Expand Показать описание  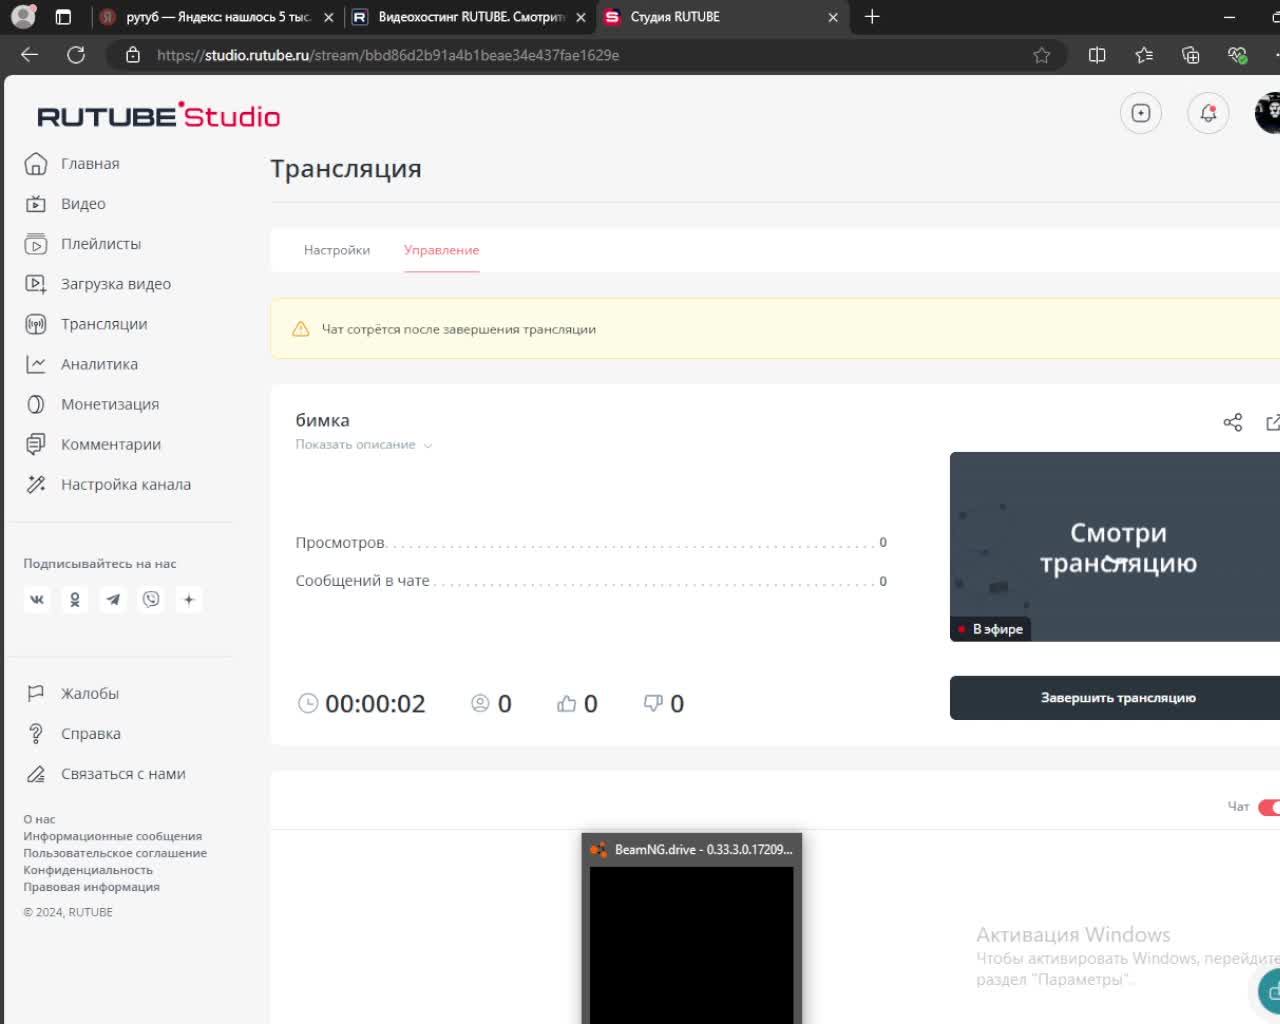[x=364, y=445]
